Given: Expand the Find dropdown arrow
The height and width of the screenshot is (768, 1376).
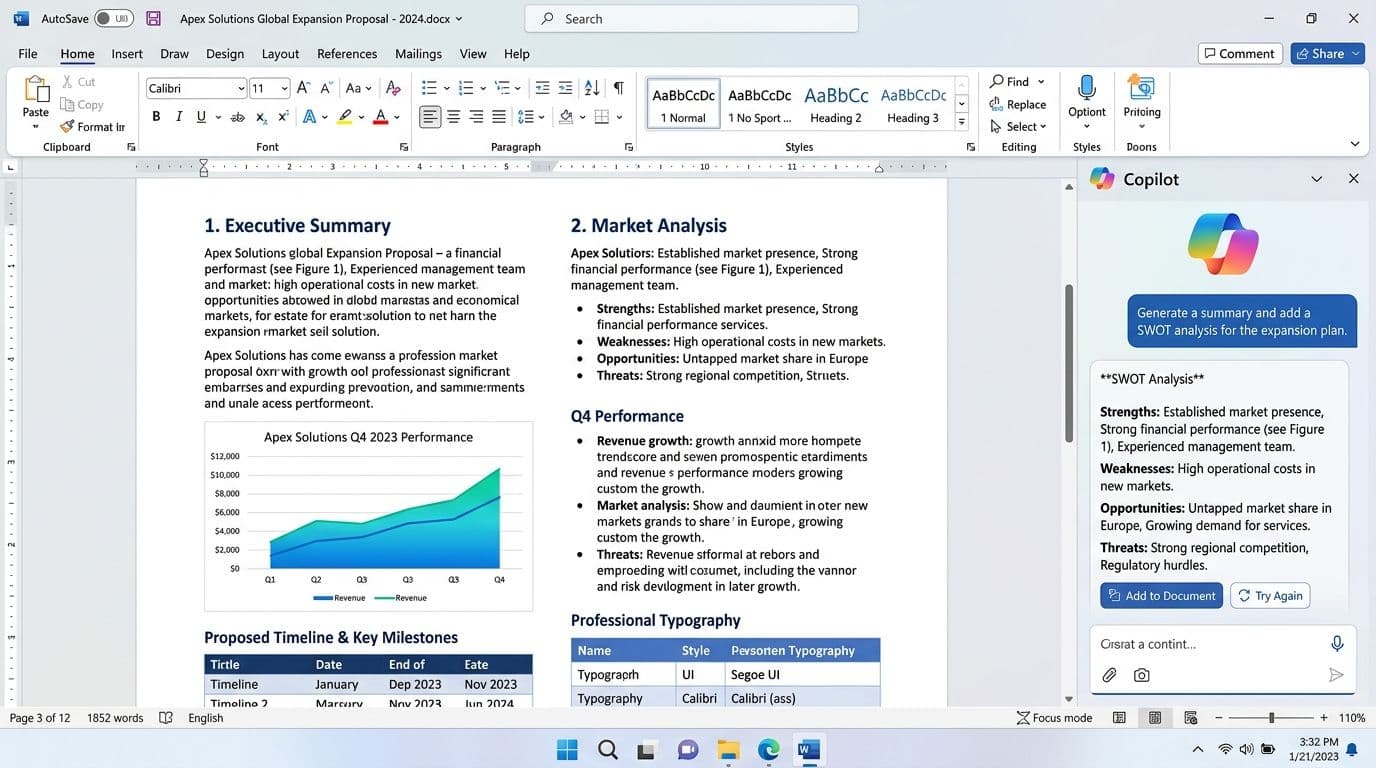Looking at the screenshot, I should click(x=1041, y=82).
